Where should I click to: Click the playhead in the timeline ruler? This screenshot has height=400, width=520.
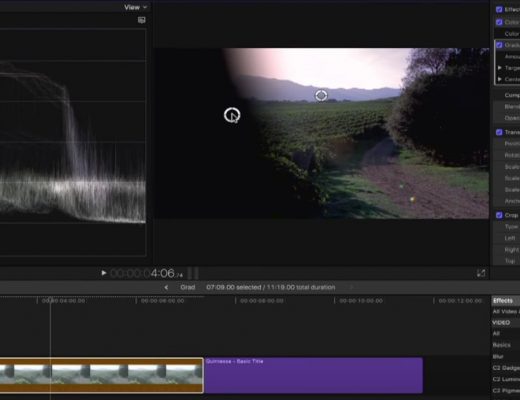click(50, 300)
